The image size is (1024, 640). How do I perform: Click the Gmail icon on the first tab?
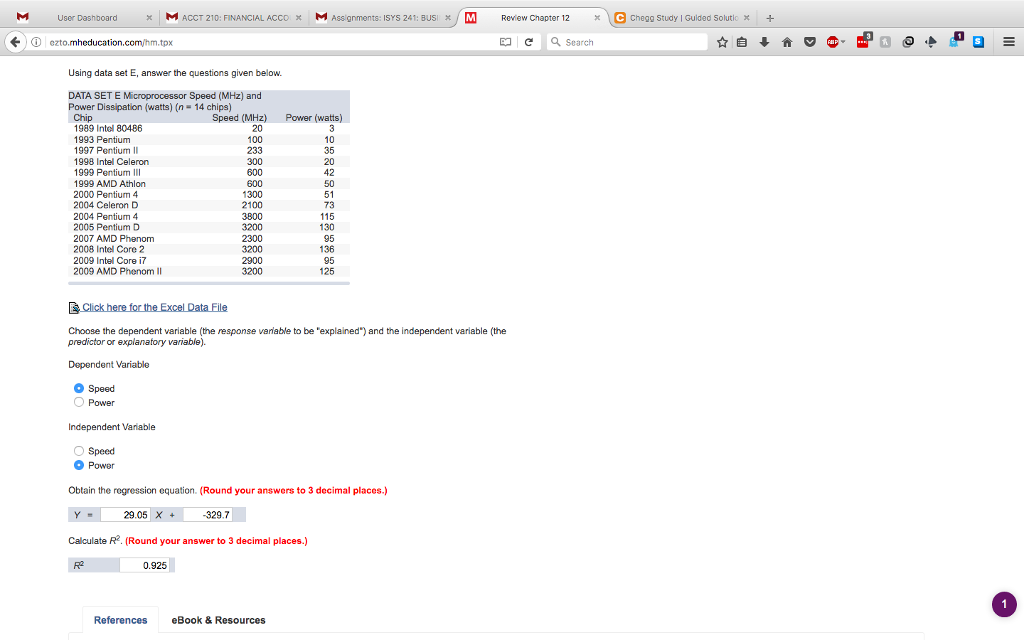click(x=22, y=17)
